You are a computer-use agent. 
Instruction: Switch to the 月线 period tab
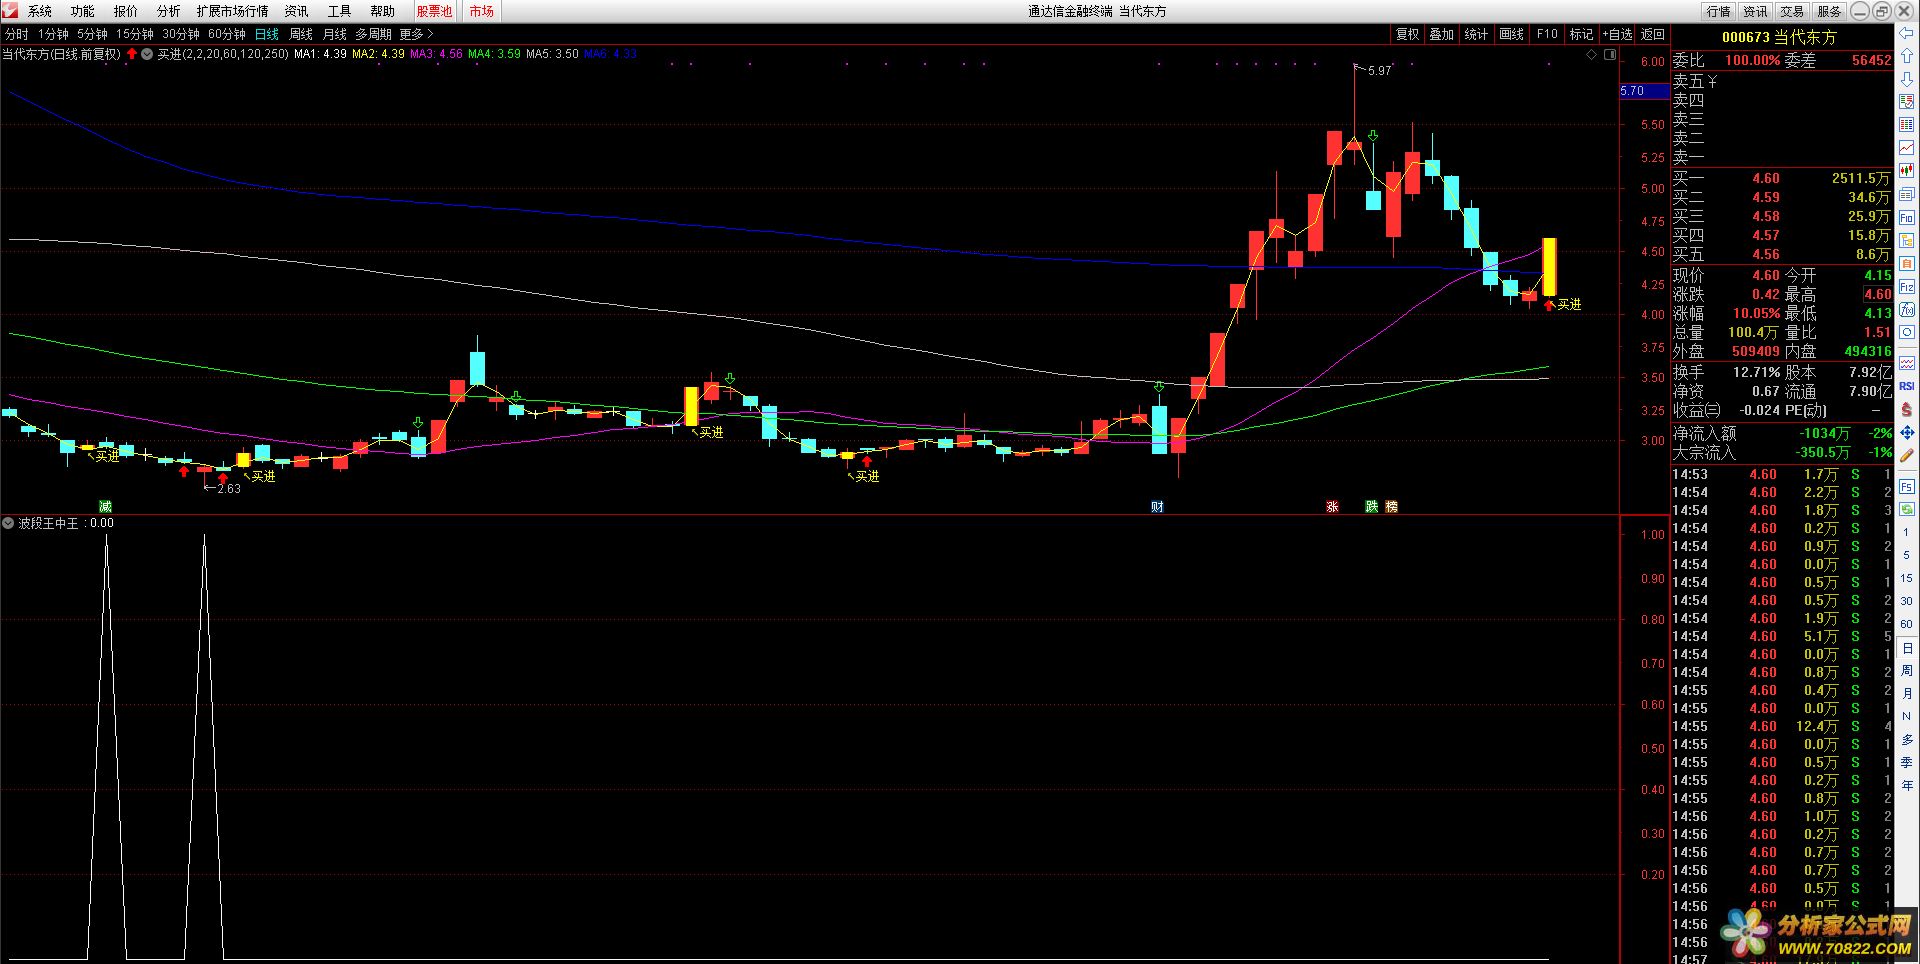point(335,34)
